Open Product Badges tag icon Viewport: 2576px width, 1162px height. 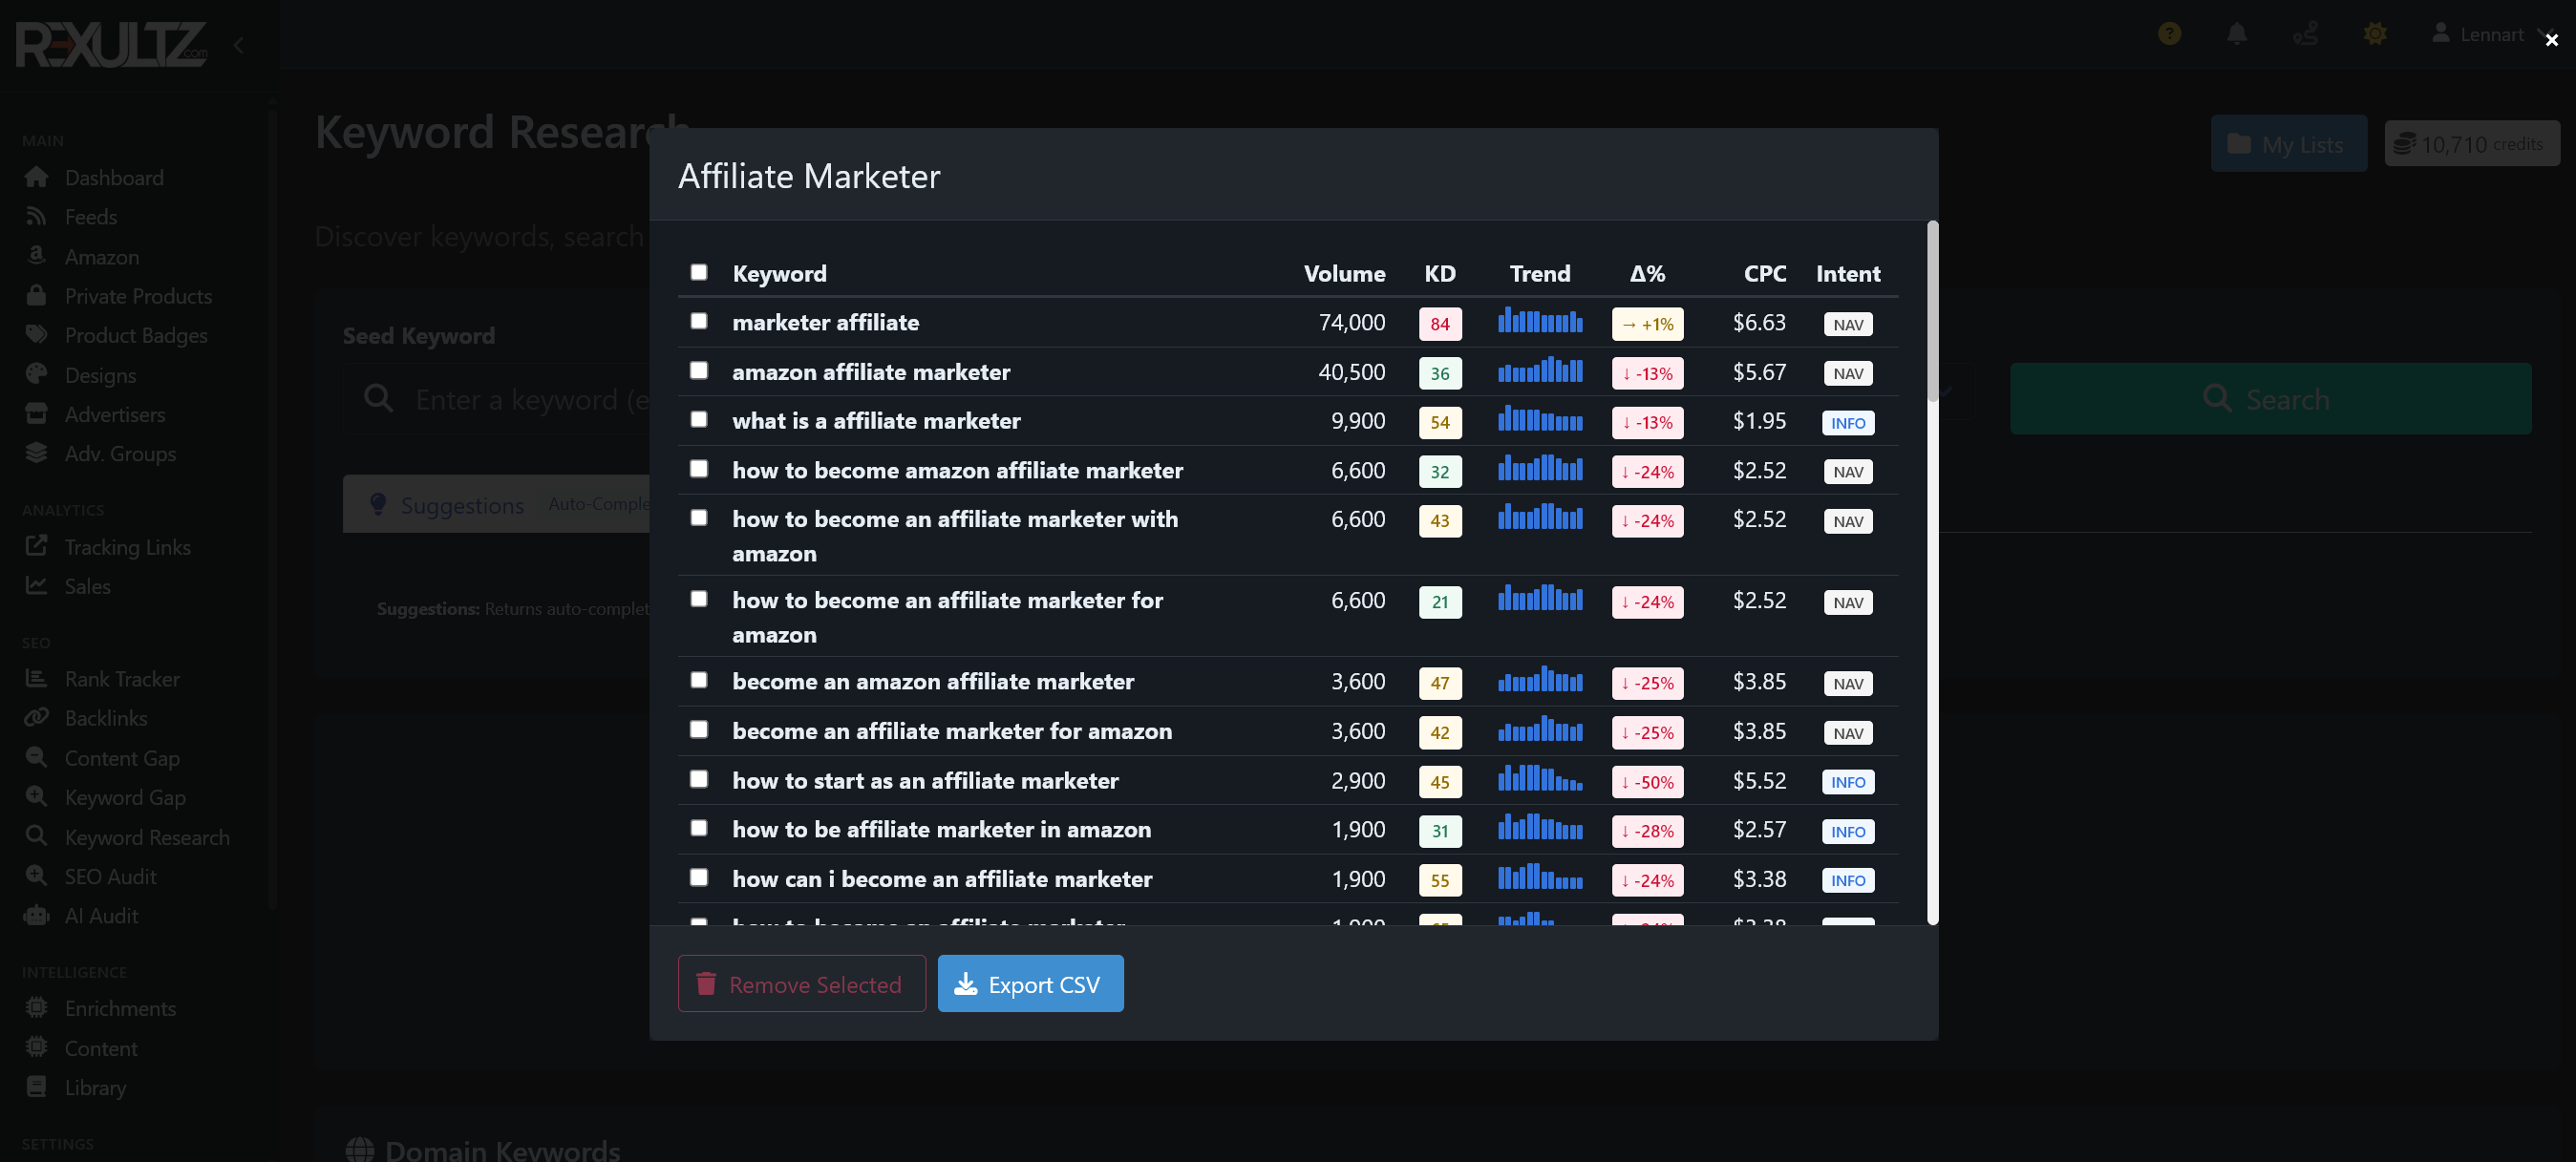pos(36,335)
